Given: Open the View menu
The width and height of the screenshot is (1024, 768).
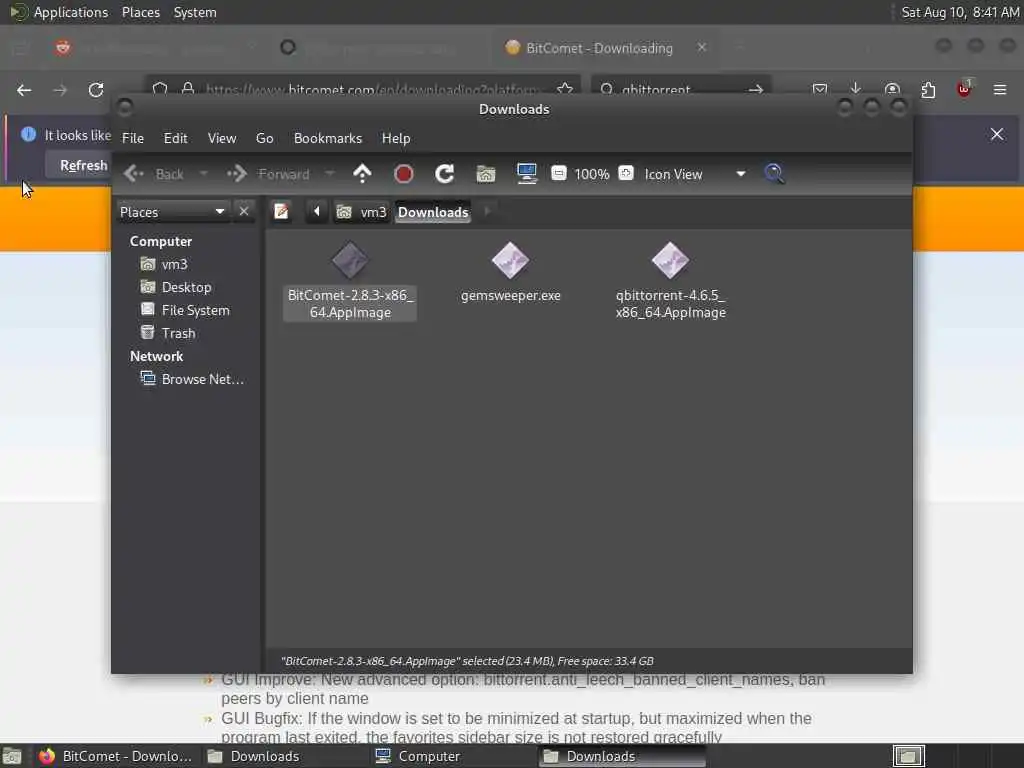Looking at the screenshot, I should pos(221,138).
